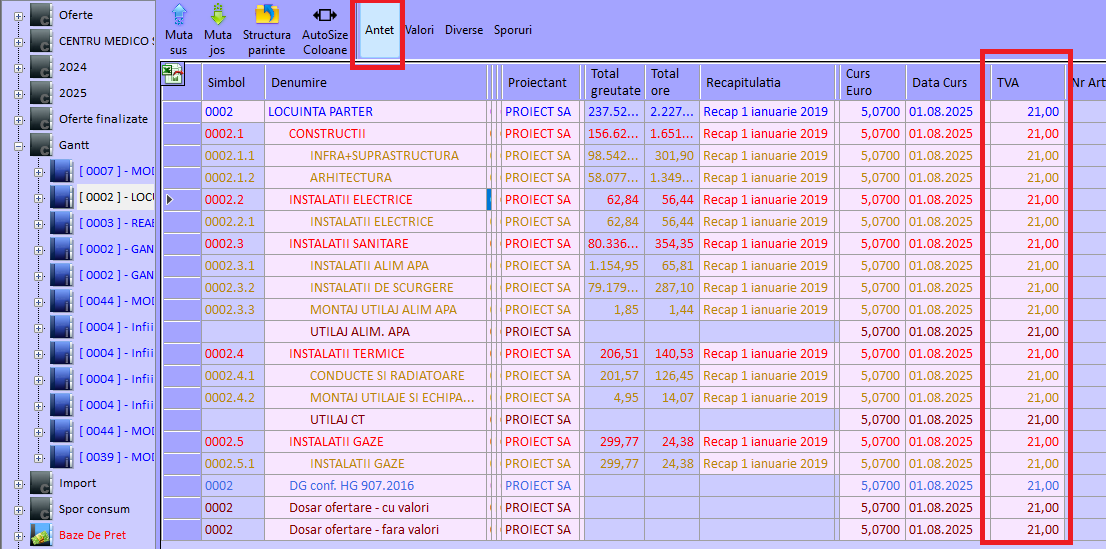Click the Excel export icon in grid corner

pyautogui.click(x=173, y=74)
